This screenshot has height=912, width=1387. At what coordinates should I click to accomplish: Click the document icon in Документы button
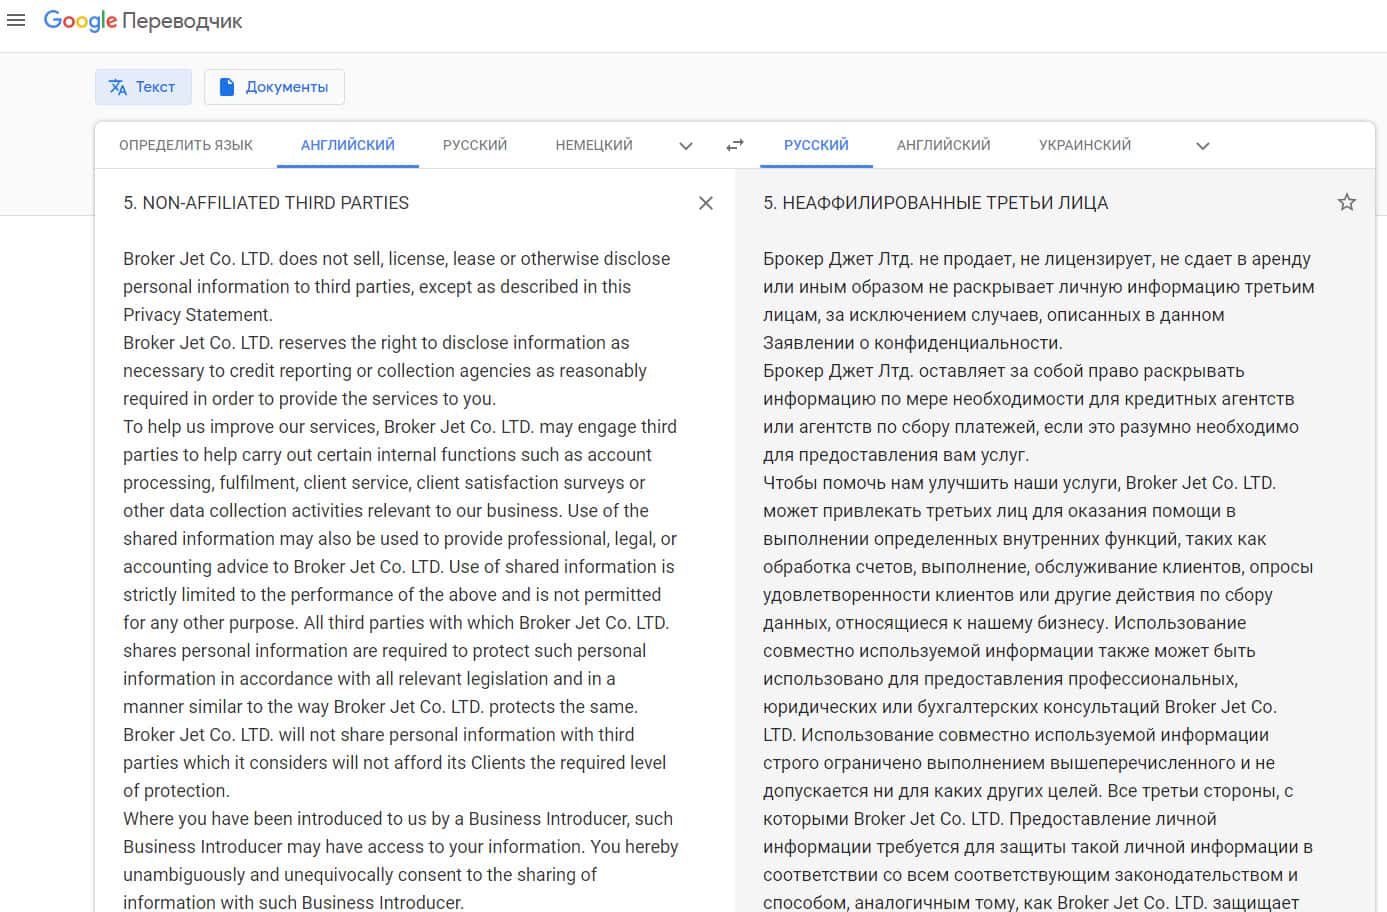(x=227, y=87)
